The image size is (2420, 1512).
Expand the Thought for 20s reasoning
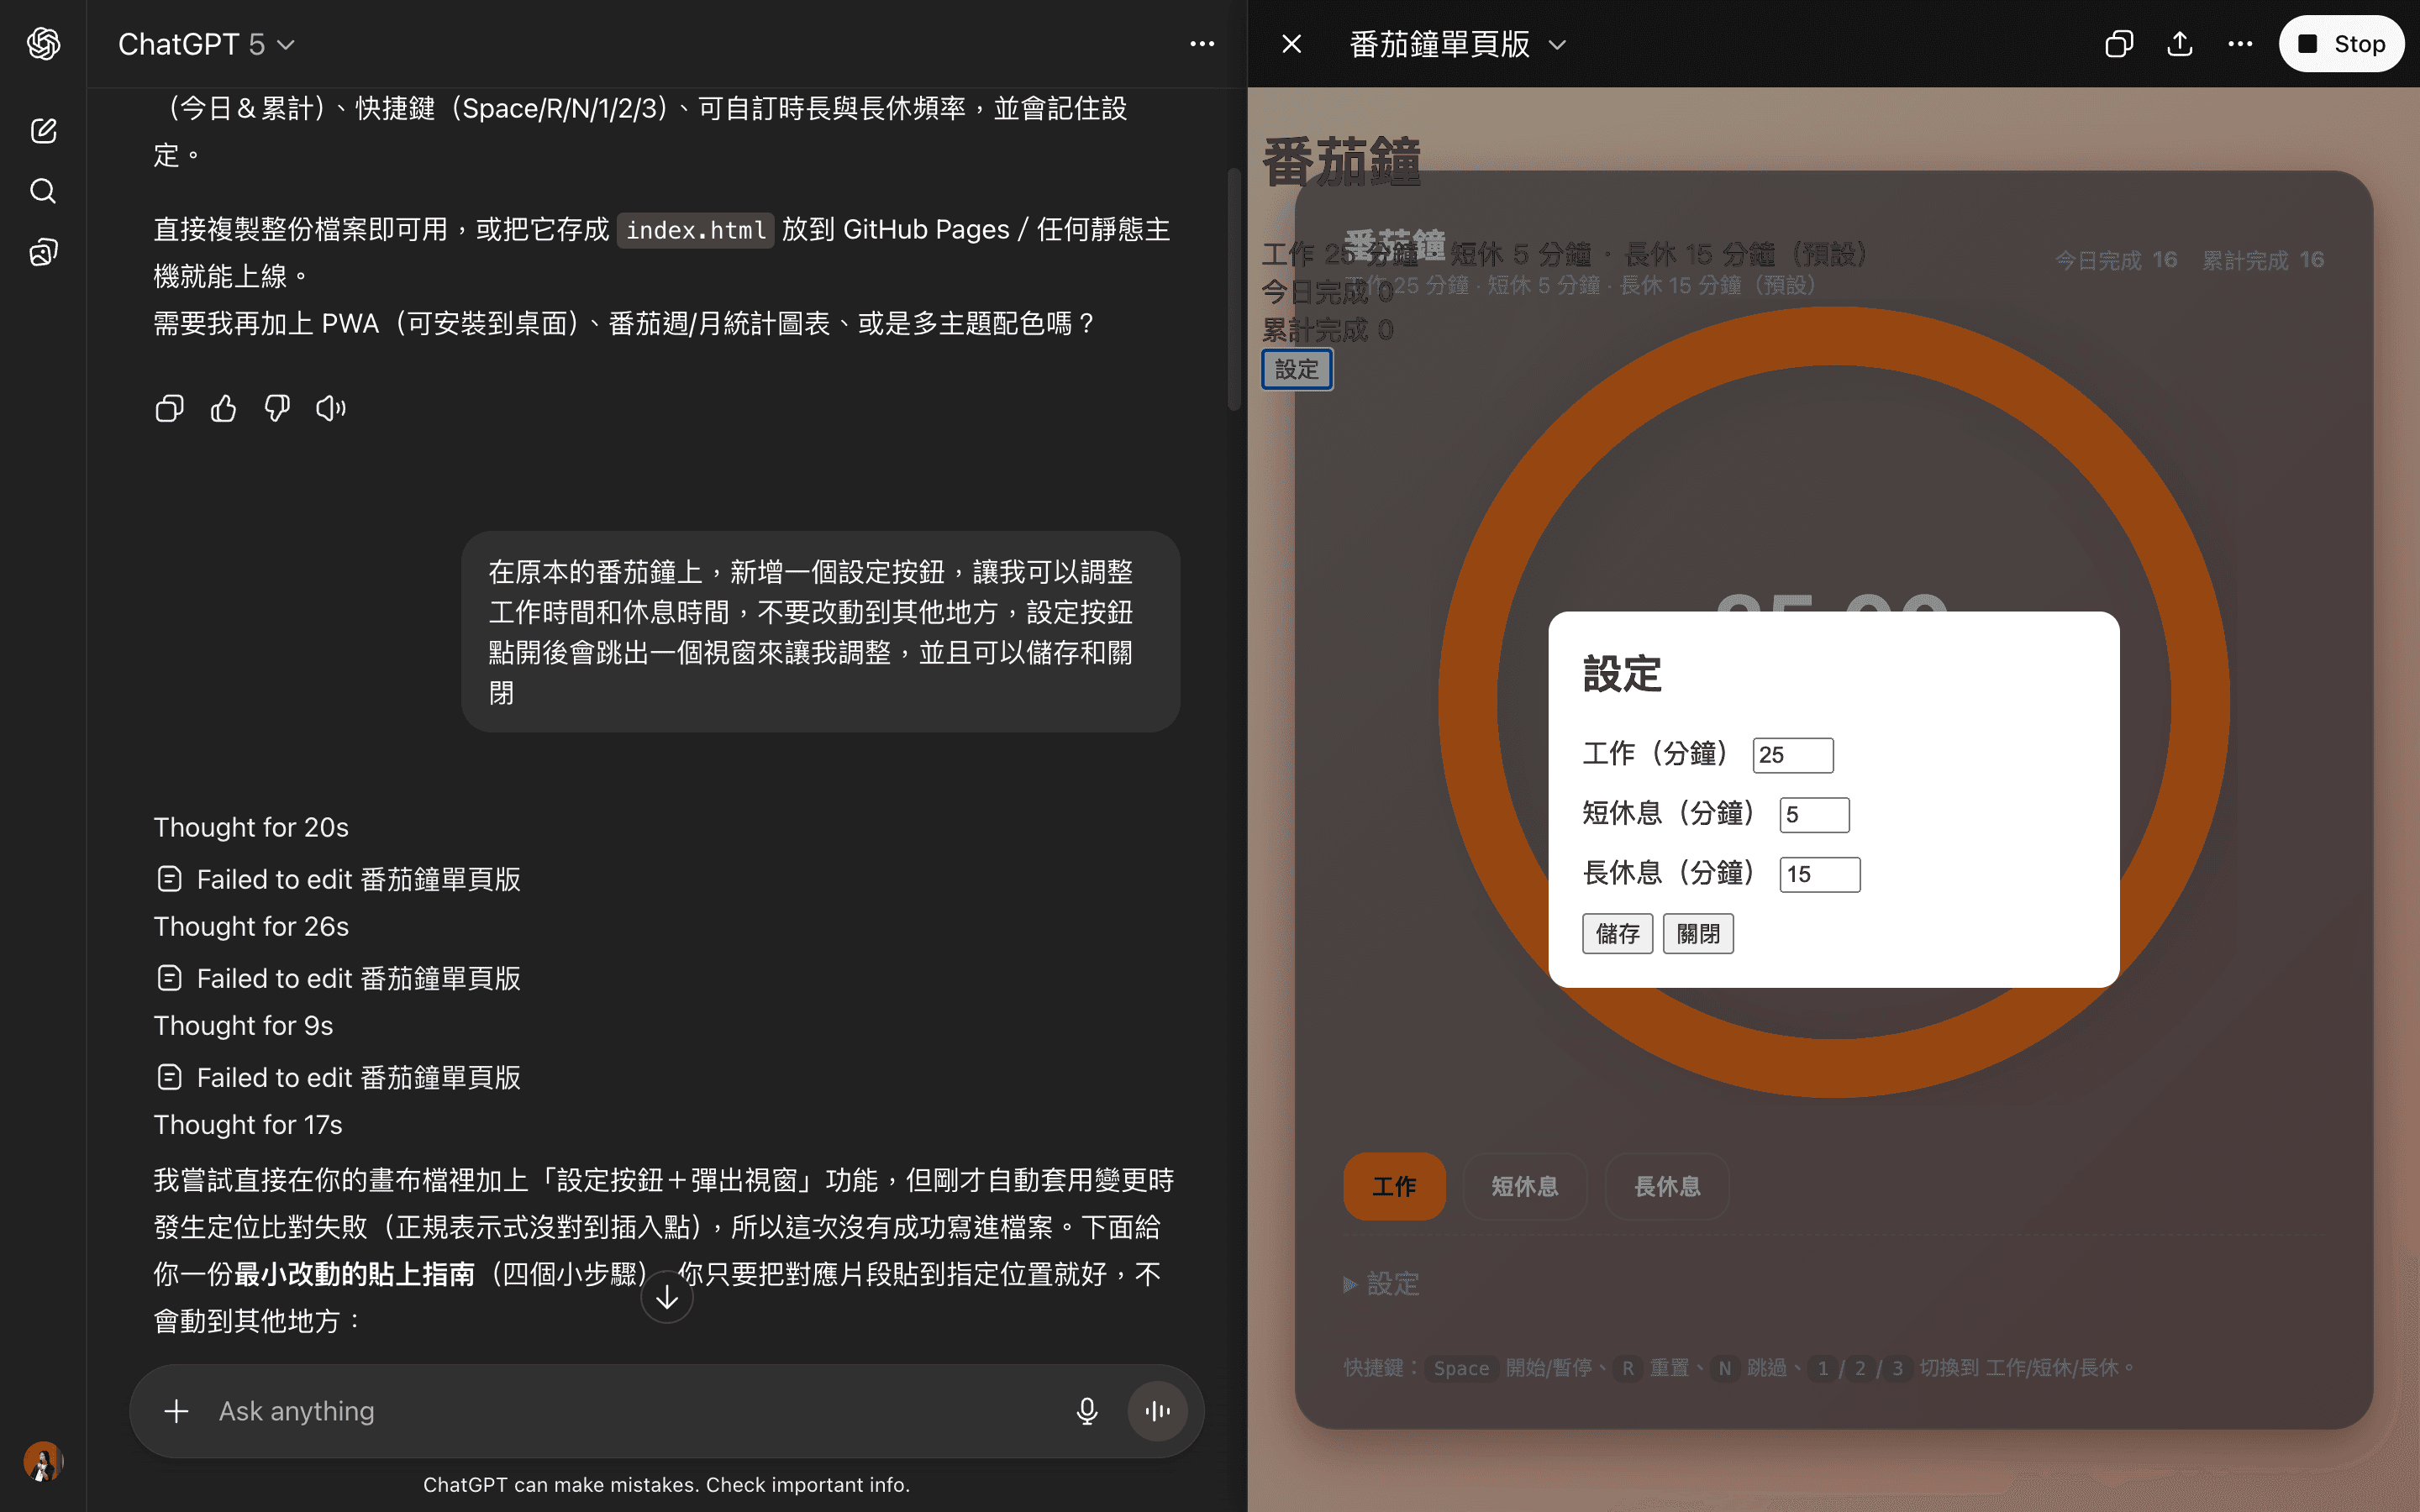pos(251,827)
